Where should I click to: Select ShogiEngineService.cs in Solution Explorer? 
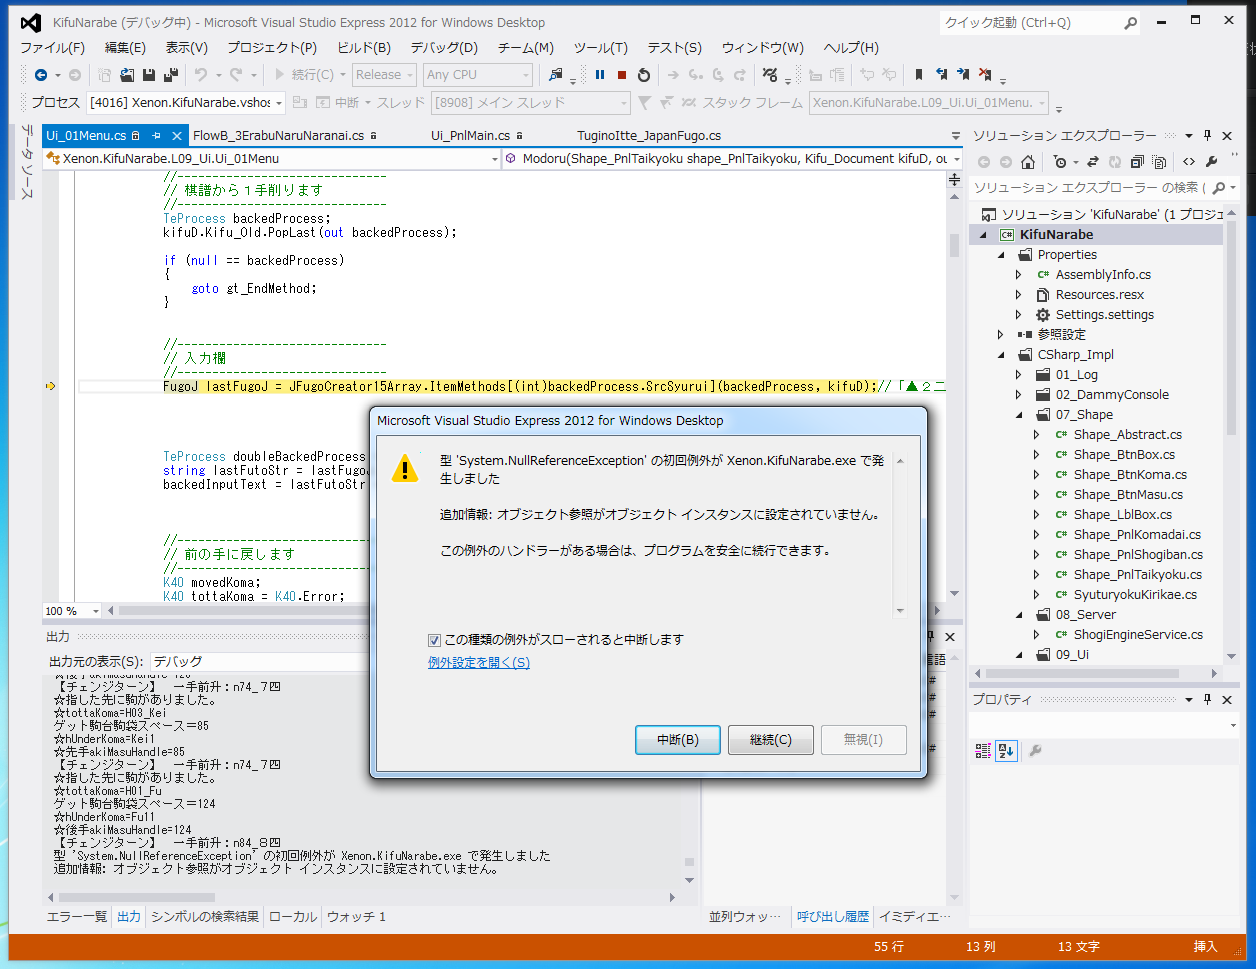click(1139, 635)
